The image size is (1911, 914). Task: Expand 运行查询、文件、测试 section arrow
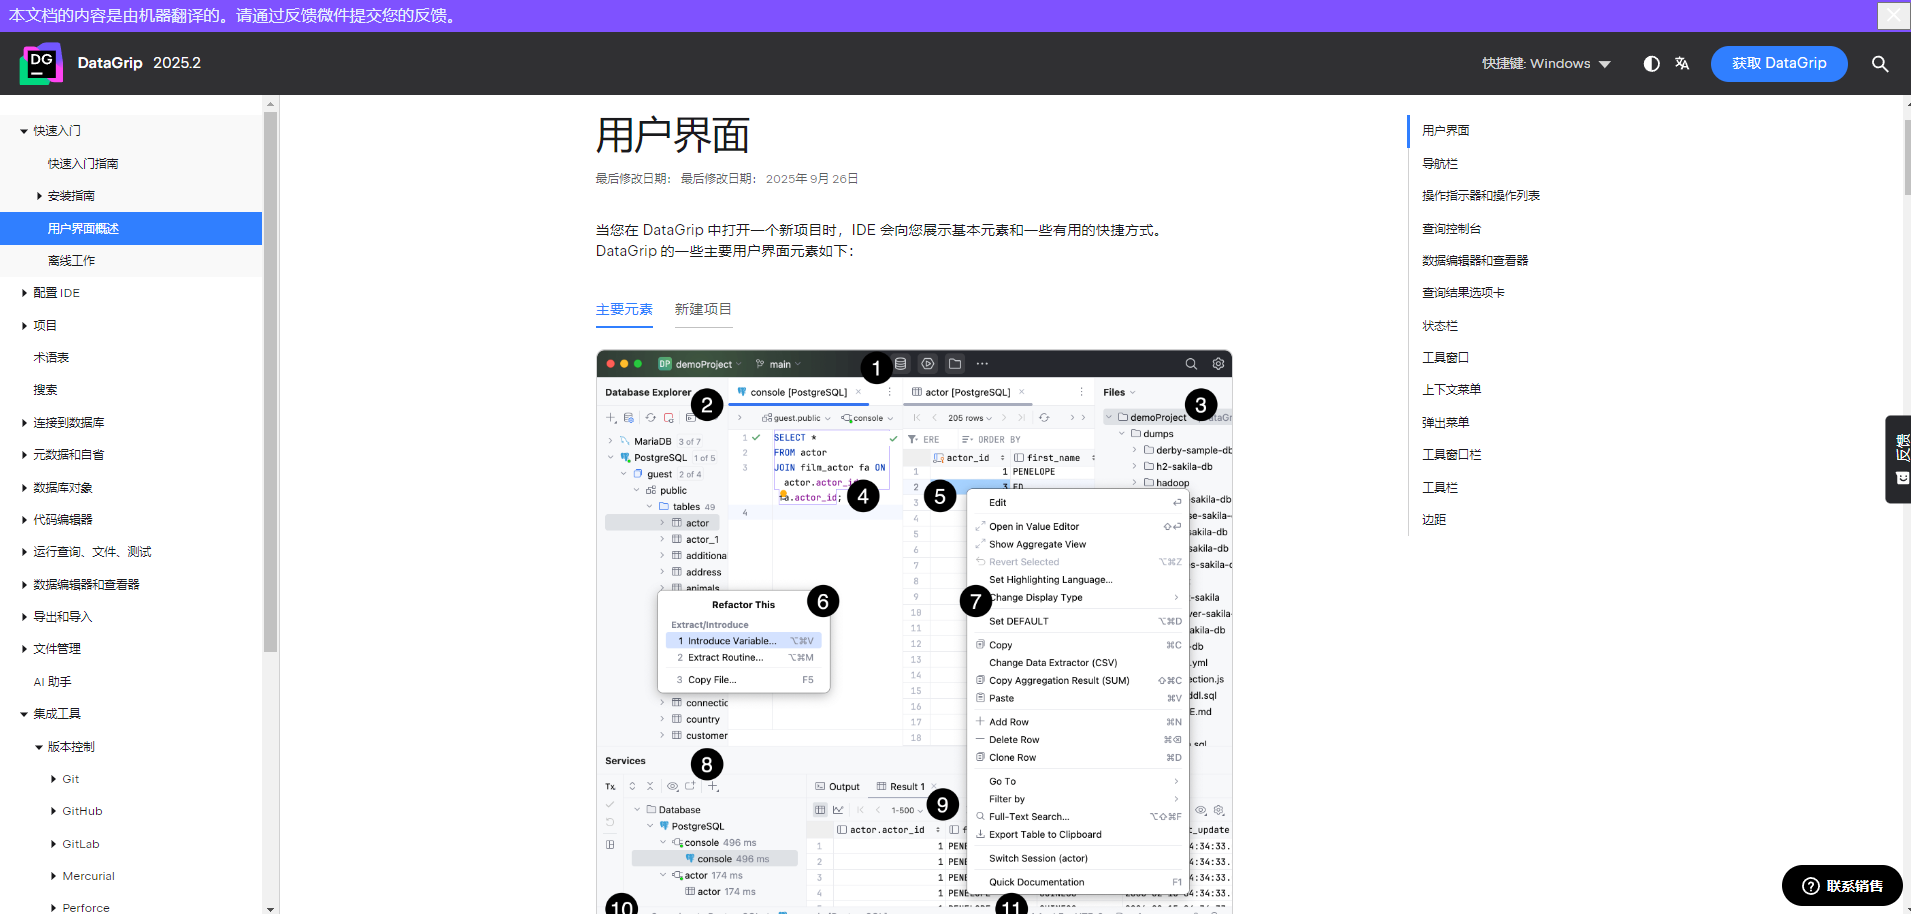[24, 552]
